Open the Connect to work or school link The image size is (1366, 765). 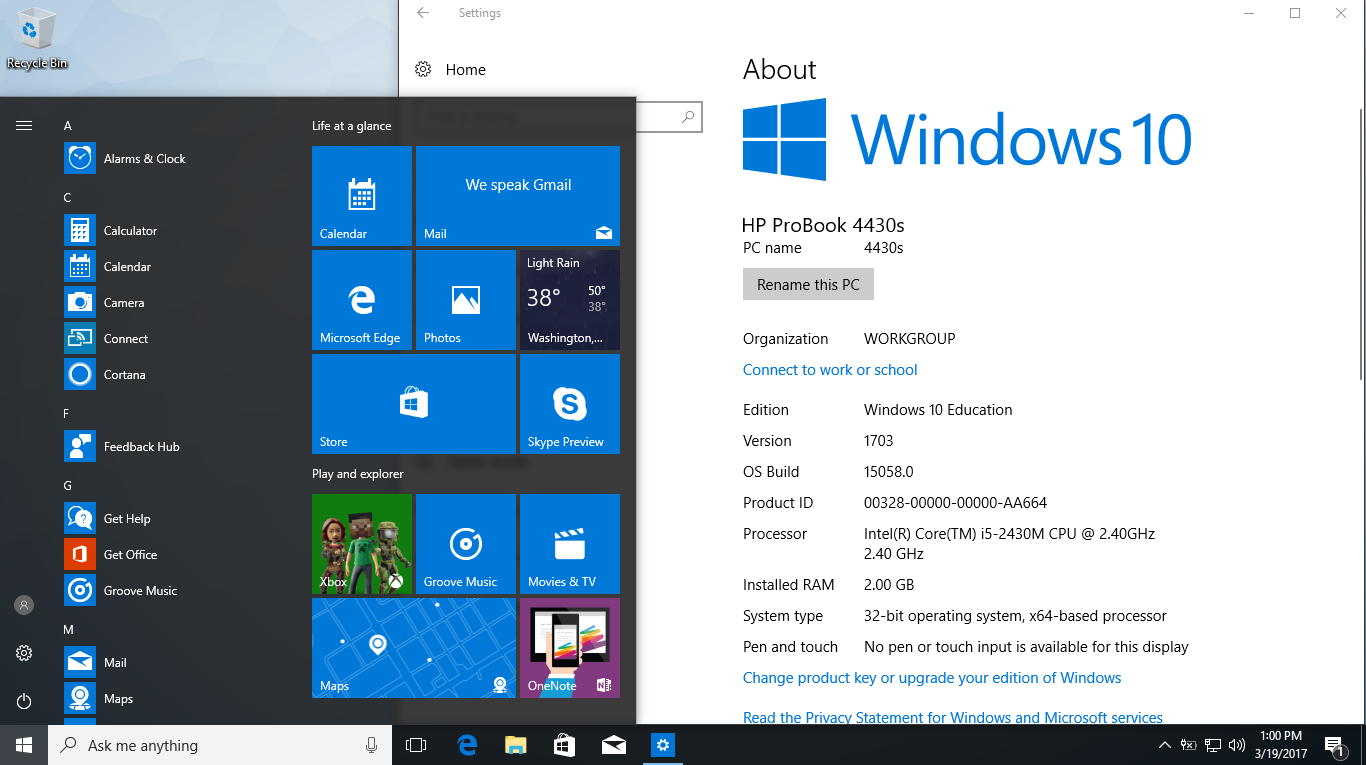coord(829,369)
